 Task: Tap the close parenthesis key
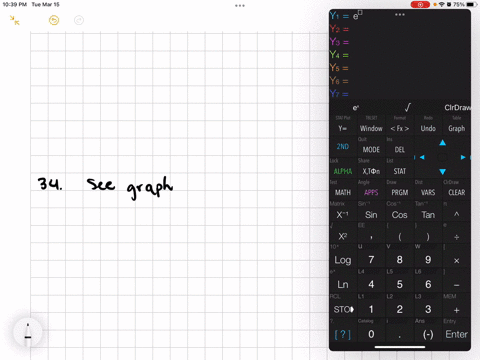coord(428,237)
